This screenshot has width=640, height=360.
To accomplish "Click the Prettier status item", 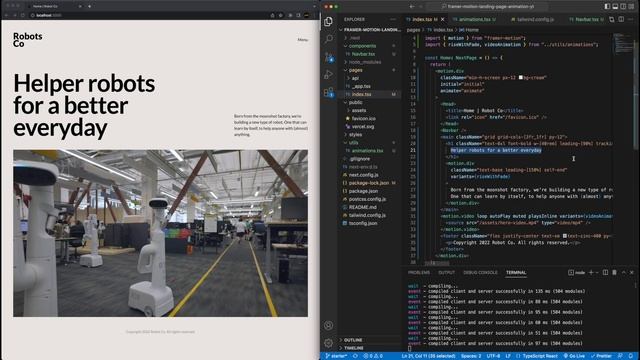I will point(601,356).
